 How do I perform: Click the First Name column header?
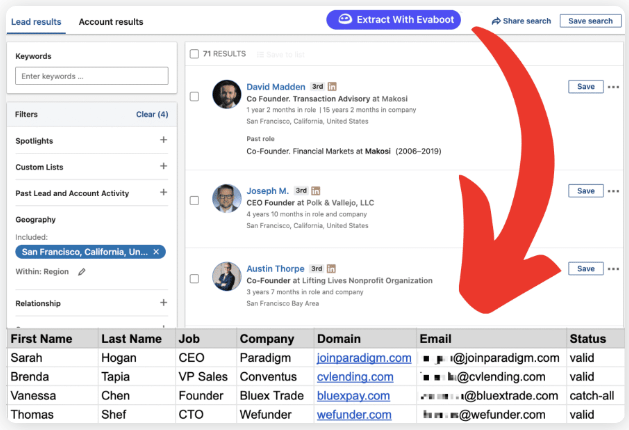point(53,339)
